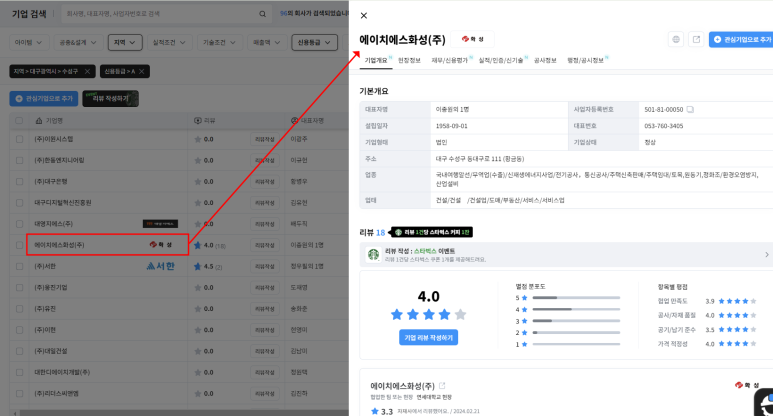
Task: Click phone number 053-760-3405
Action: (x=664, y=126)
